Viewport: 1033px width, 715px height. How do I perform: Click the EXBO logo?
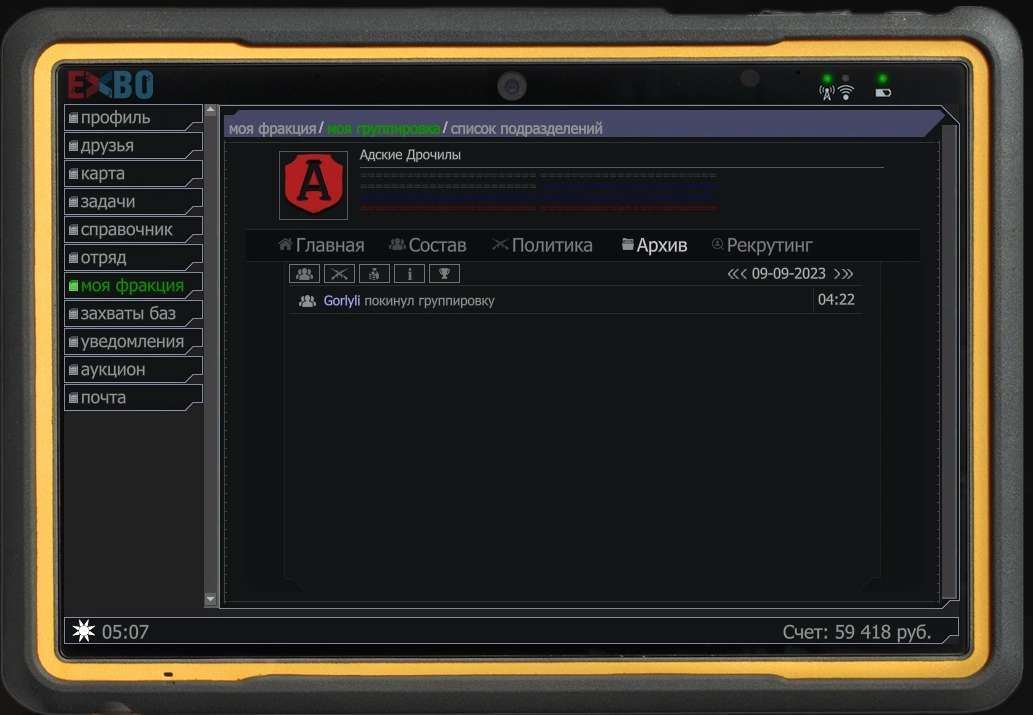[x=110, y=85]
